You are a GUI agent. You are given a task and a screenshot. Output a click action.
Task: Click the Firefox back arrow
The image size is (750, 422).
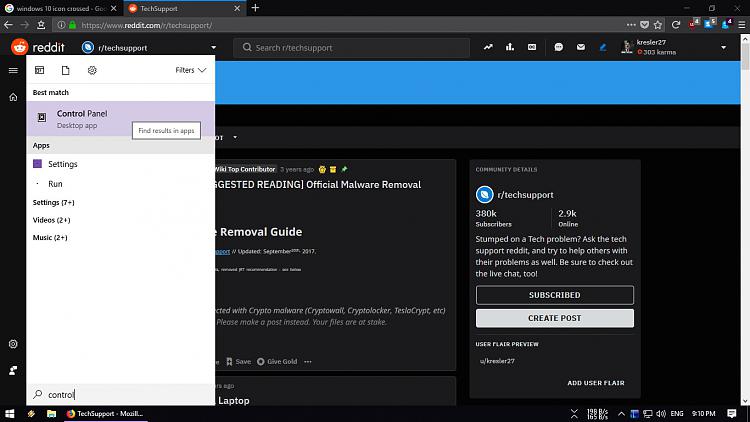tap(9, 25)
